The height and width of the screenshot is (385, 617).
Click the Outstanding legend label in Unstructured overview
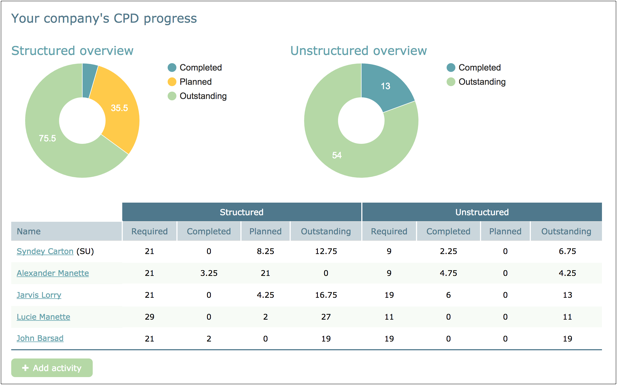pyautogui.click(x=482, y=82)
